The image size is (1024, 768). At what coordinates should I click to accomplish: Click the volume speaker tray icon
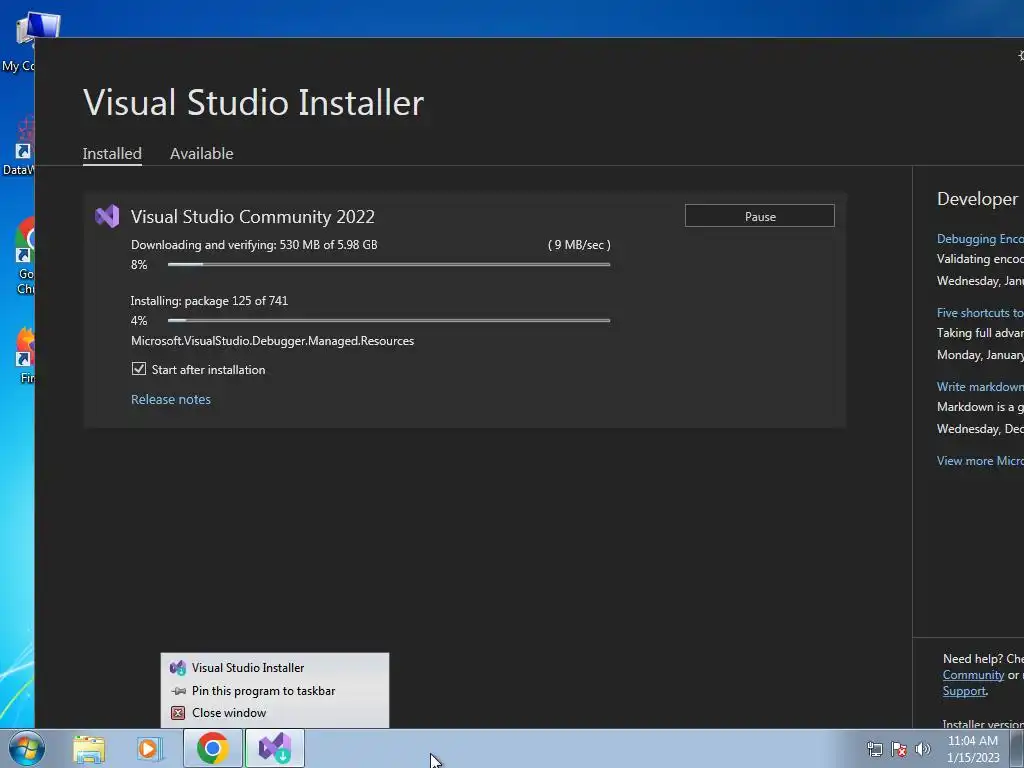click(x=923, y=749)
